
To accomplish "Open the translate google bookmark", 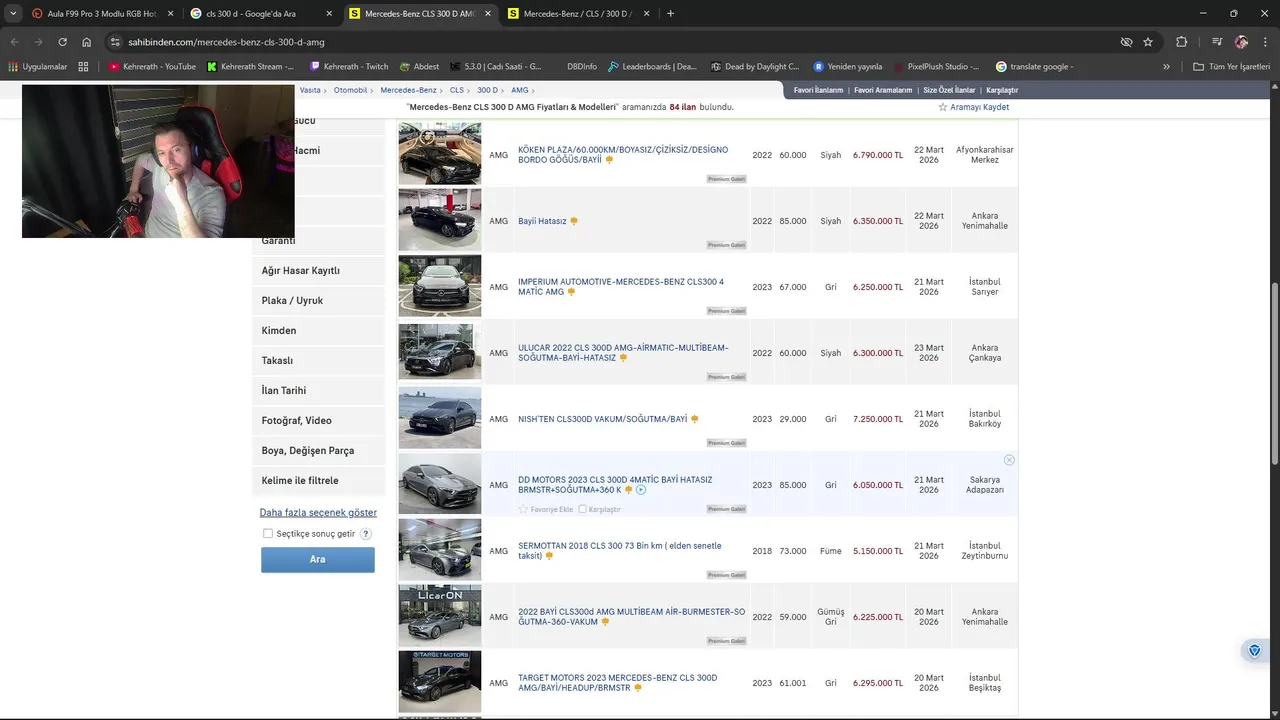I will click(x=1035, y=67).
